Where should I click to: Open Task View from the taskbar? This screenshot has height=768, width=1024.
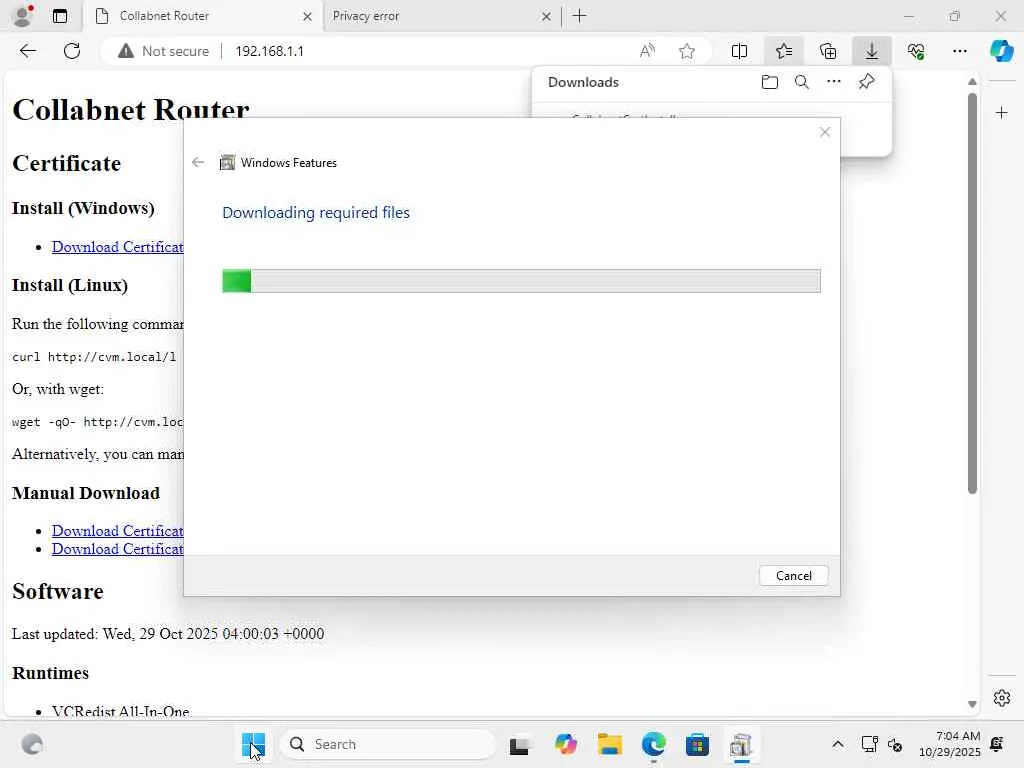[519, 744]
